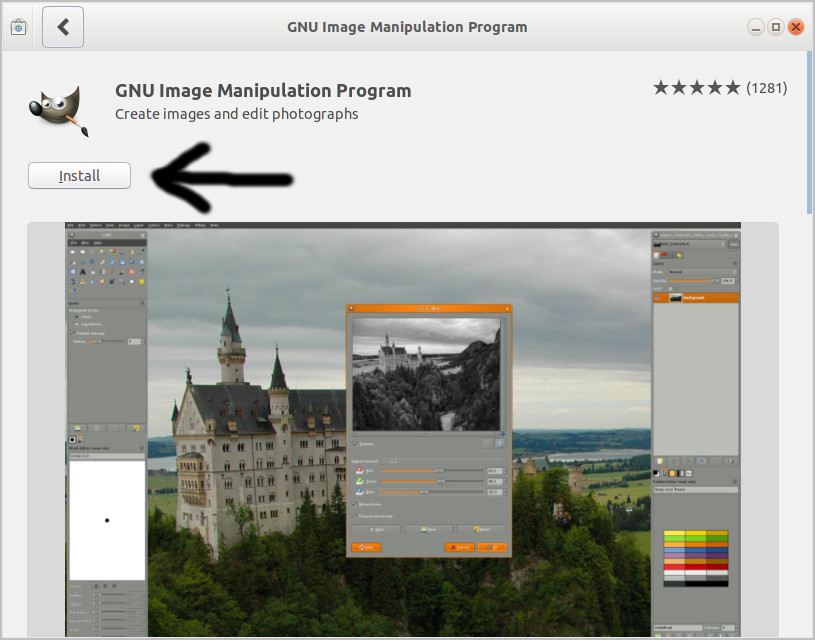Click the window title bar text
Image resolution: width=815 pixels, height=640 pixels.
(407, 27)
